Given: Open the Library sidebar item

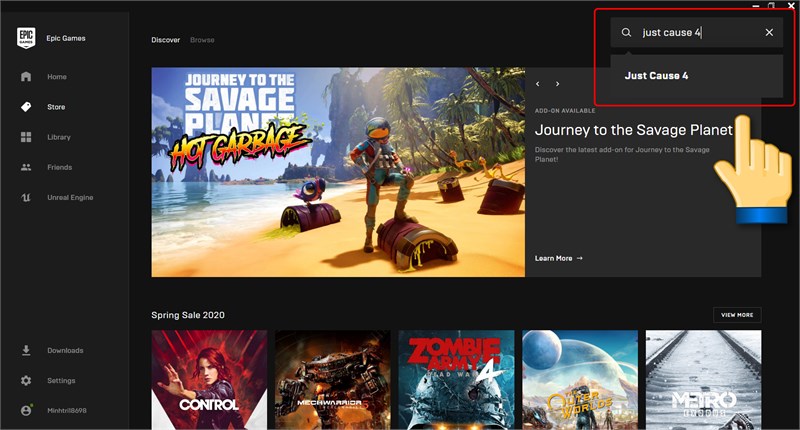Looking at the screenshot, I should click(x=59, y=137).
